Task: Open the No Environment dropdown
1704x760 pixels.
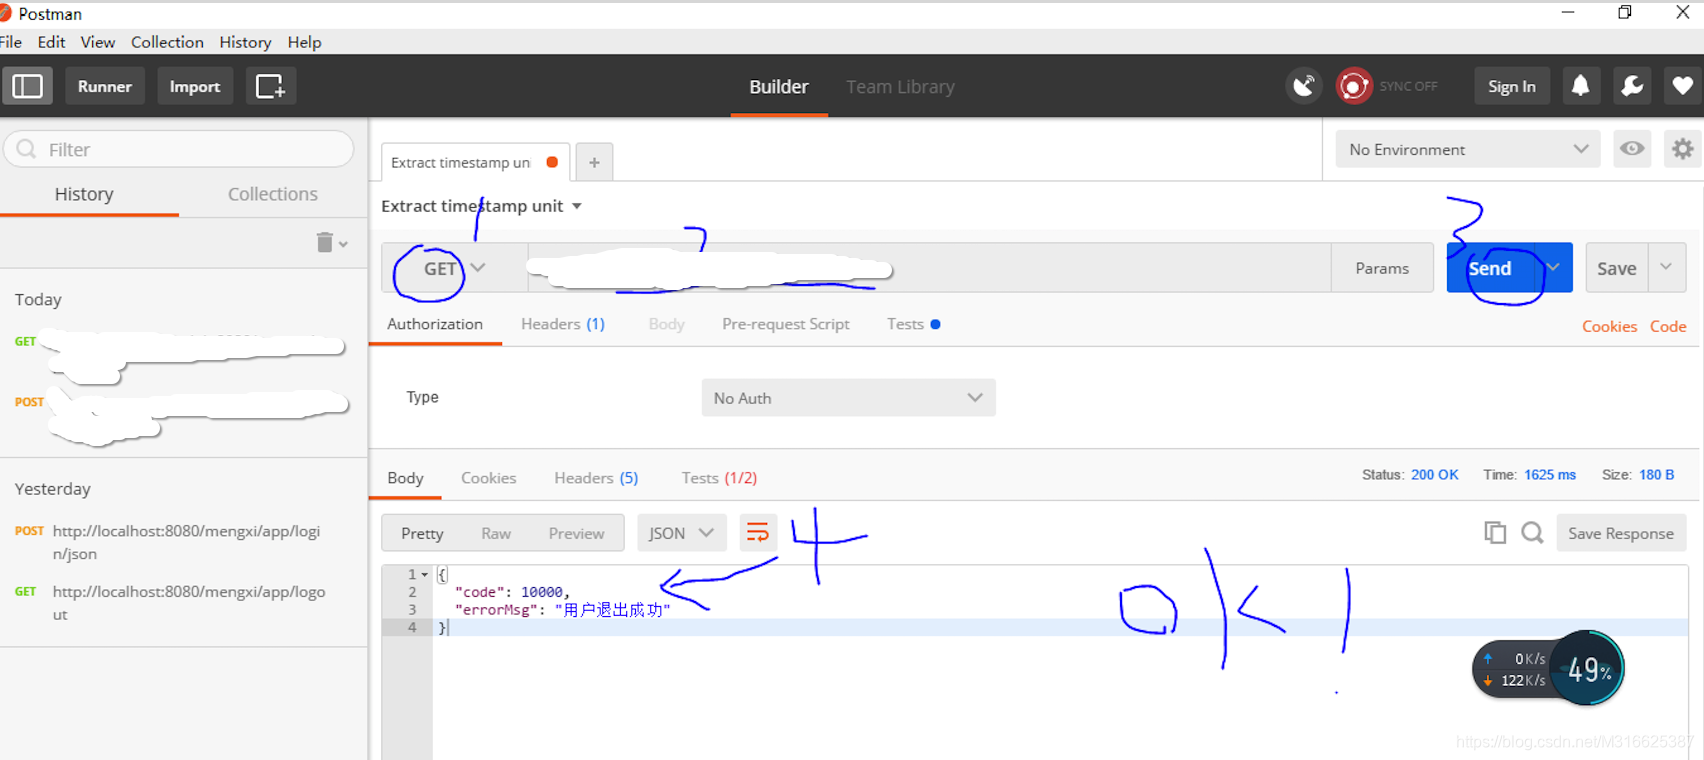Action: coord(1468,149)
